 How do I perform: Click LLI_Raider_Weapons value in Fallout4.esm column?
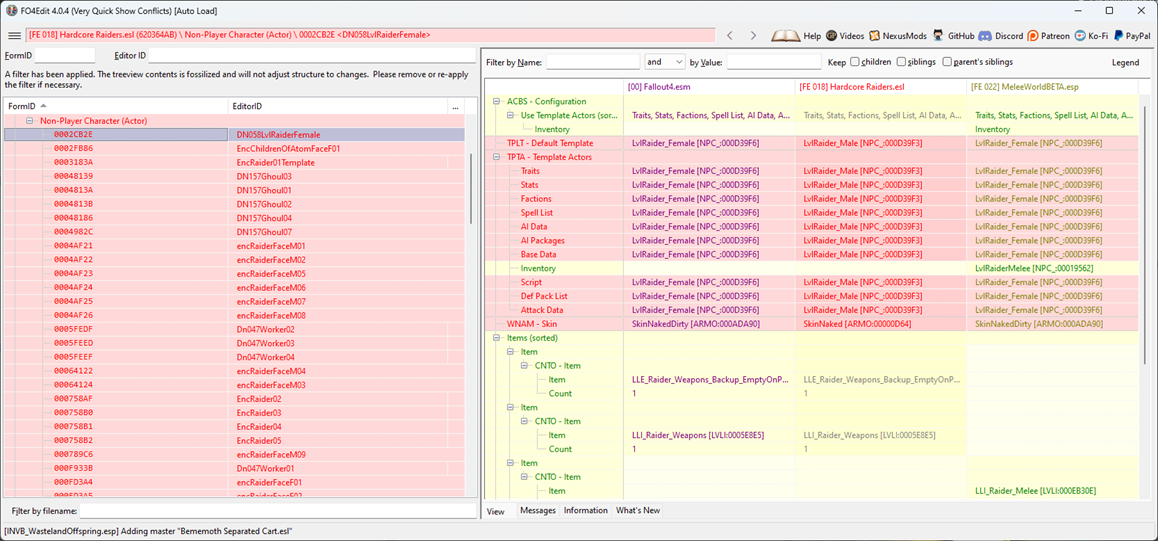click(698, 435)
